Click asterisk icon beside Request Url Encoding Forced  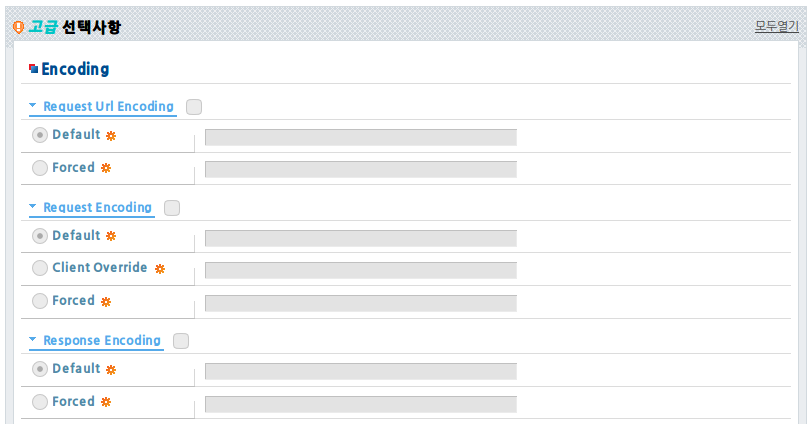point(106,168)
